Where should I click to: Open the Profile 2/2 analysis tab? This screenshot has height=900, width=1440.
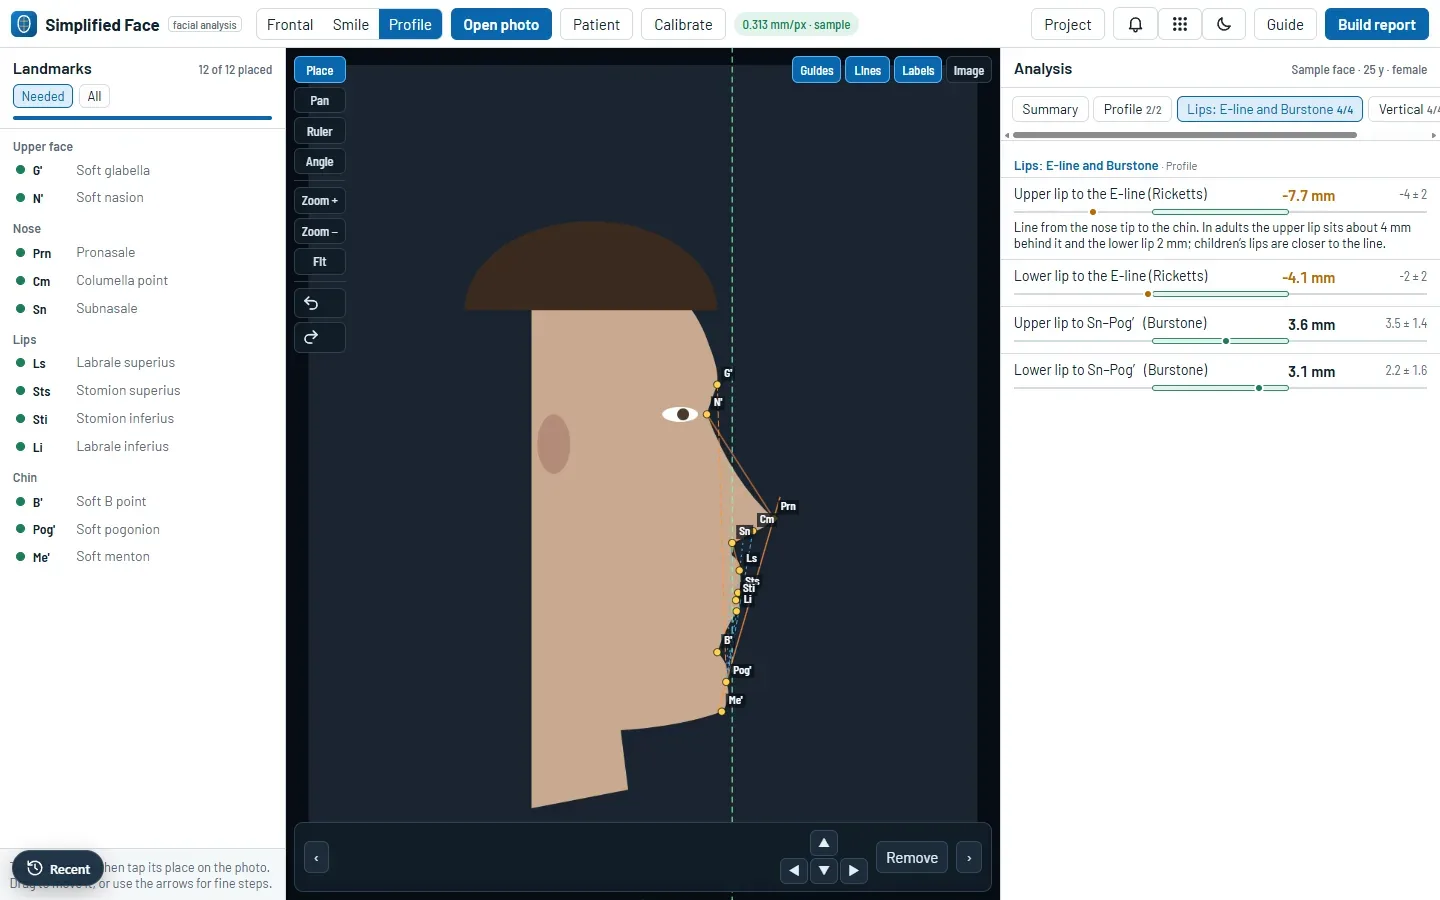click(x=1132, y=109)
